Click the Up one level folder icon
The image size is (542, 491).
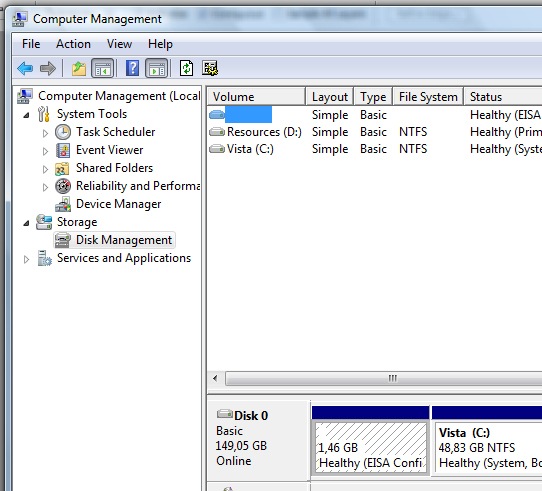pyautogui.click(x=79, y=68)
